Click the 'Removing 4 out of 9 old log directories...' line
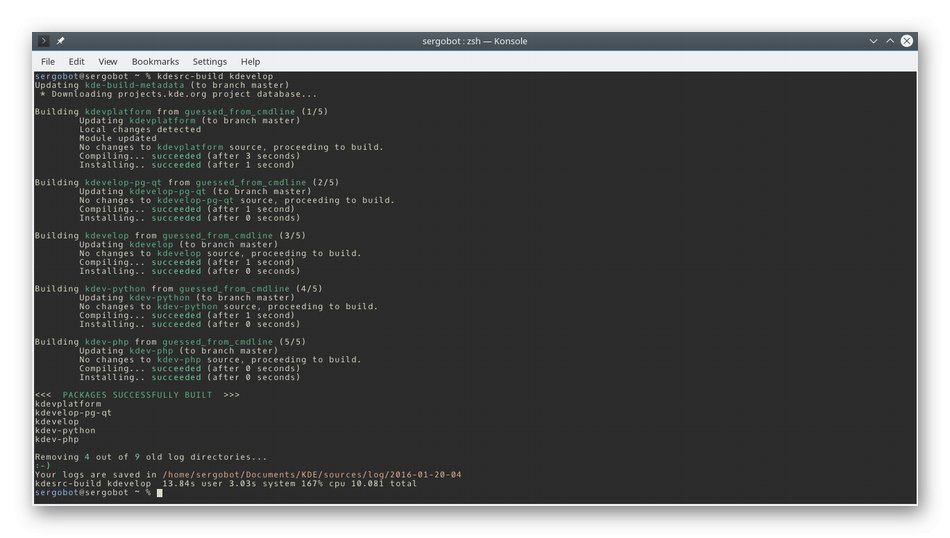The width and height of the screenshot is (950, 538). click(151, 457)
